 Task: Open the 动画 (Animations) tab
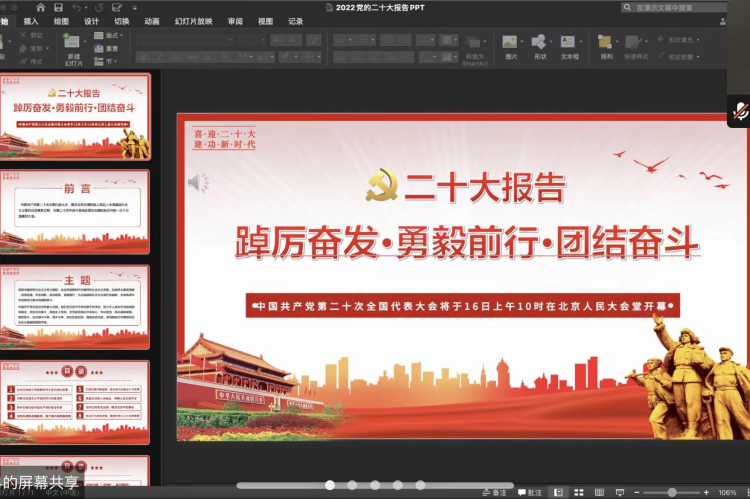[x=152, y=21]
